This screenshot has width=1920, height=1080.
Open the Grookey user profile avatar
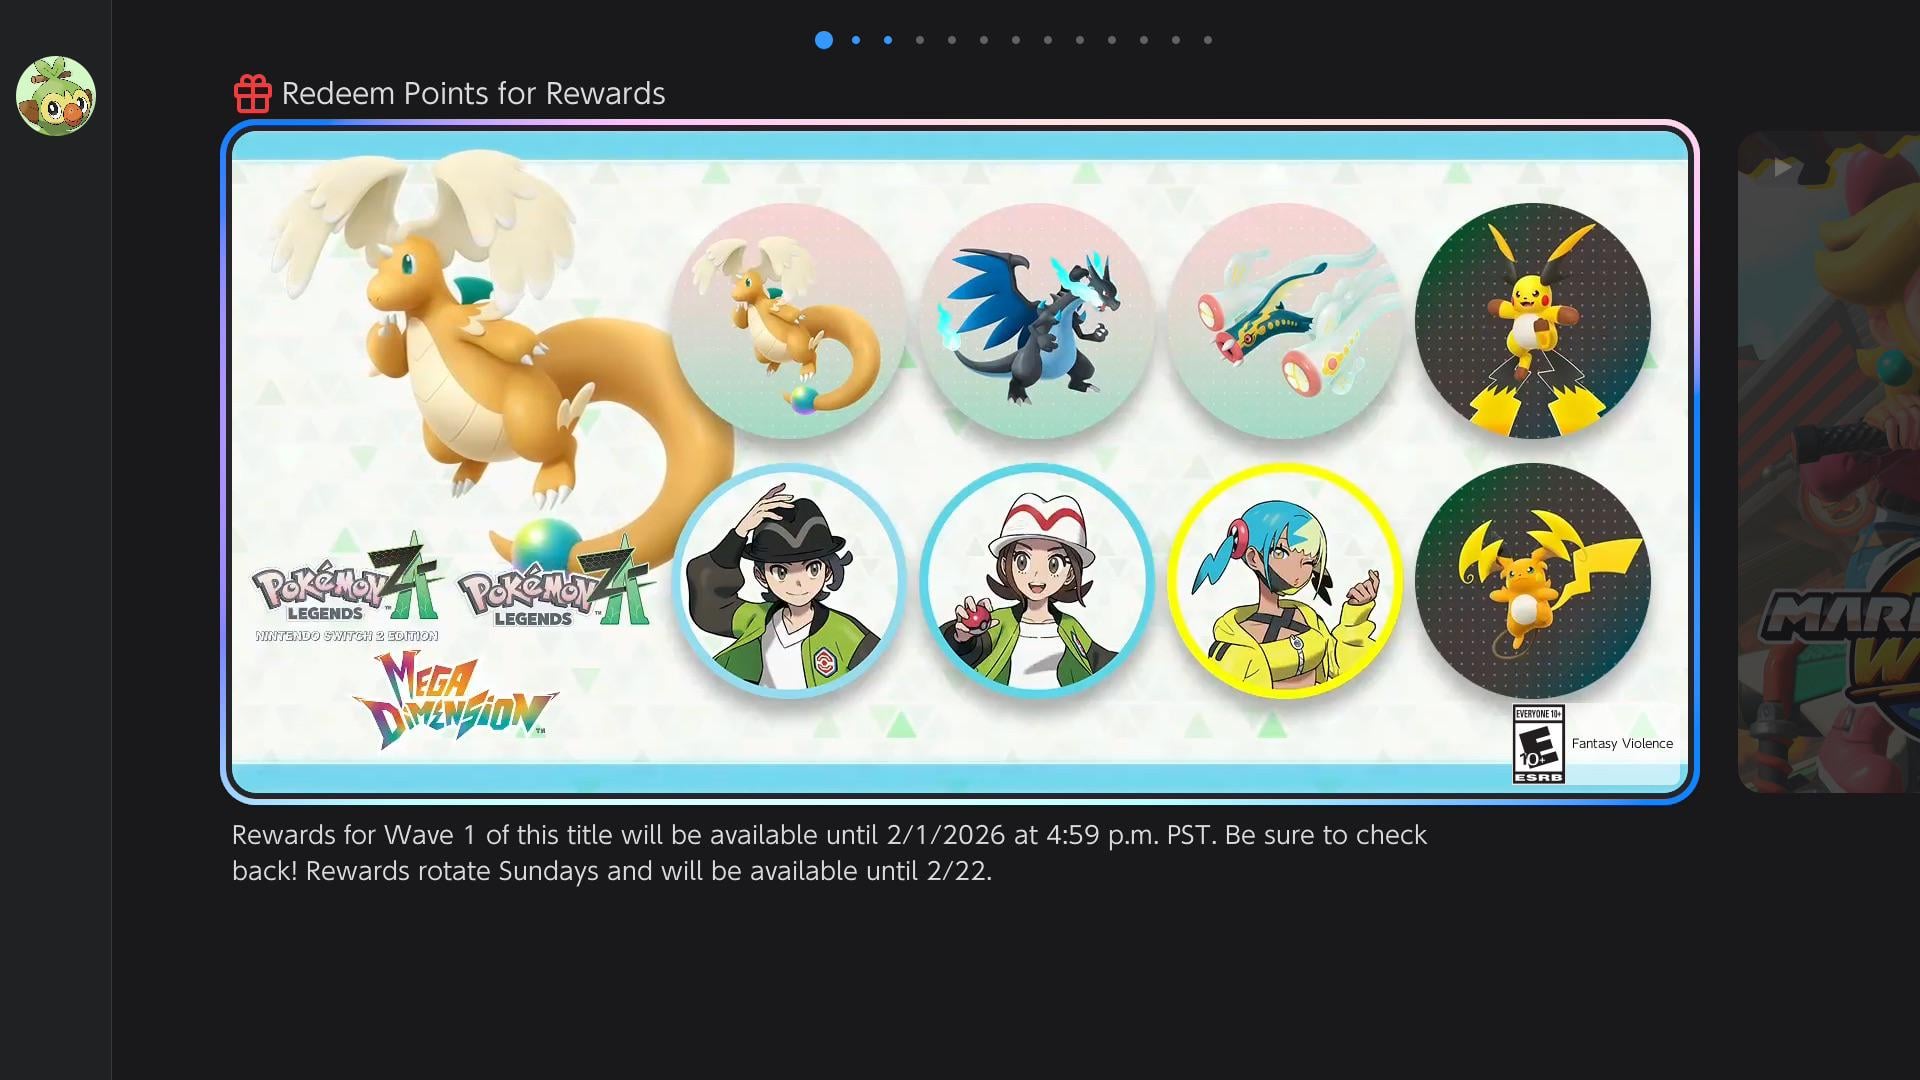coord(56,96)
